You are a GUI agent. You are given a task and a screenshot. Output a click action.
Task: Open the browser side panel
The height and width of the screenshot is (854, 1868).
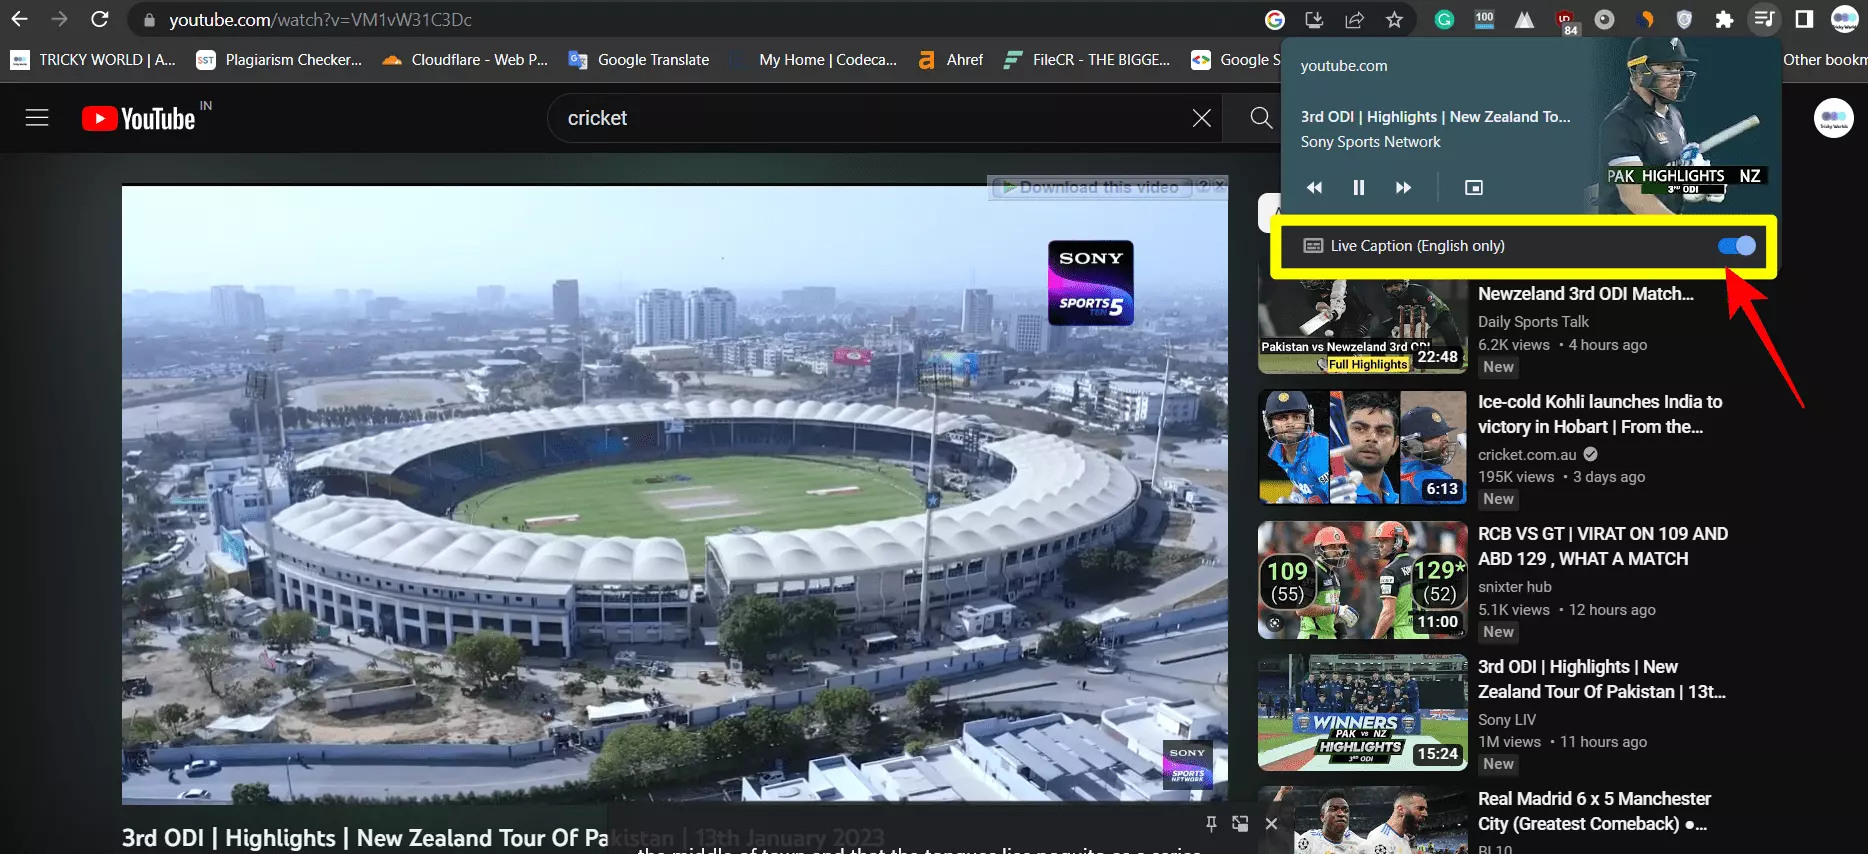pyautogui.click(x=1804, y=19)
